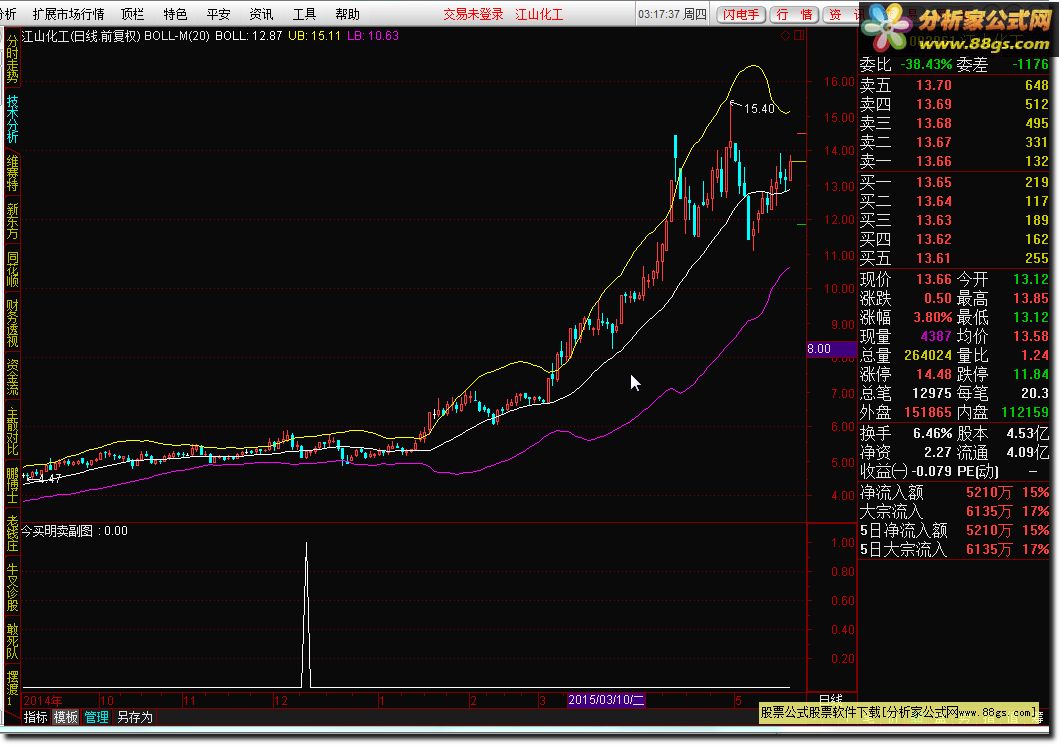Click the 8.00 price marker on price axis
This screenshot has height=745, width=1061.
831,349
